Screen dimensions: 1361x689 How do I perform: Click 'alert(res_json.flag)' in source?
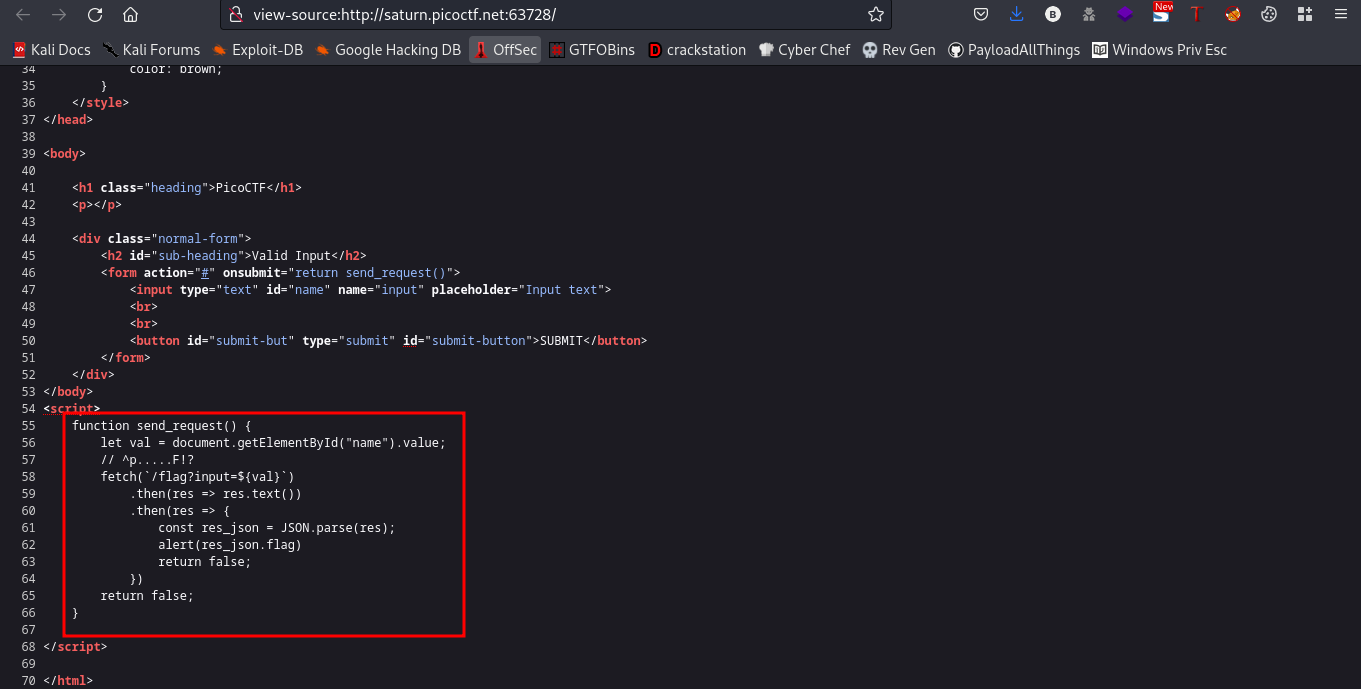pyautogui.click(x=230, y=545)
